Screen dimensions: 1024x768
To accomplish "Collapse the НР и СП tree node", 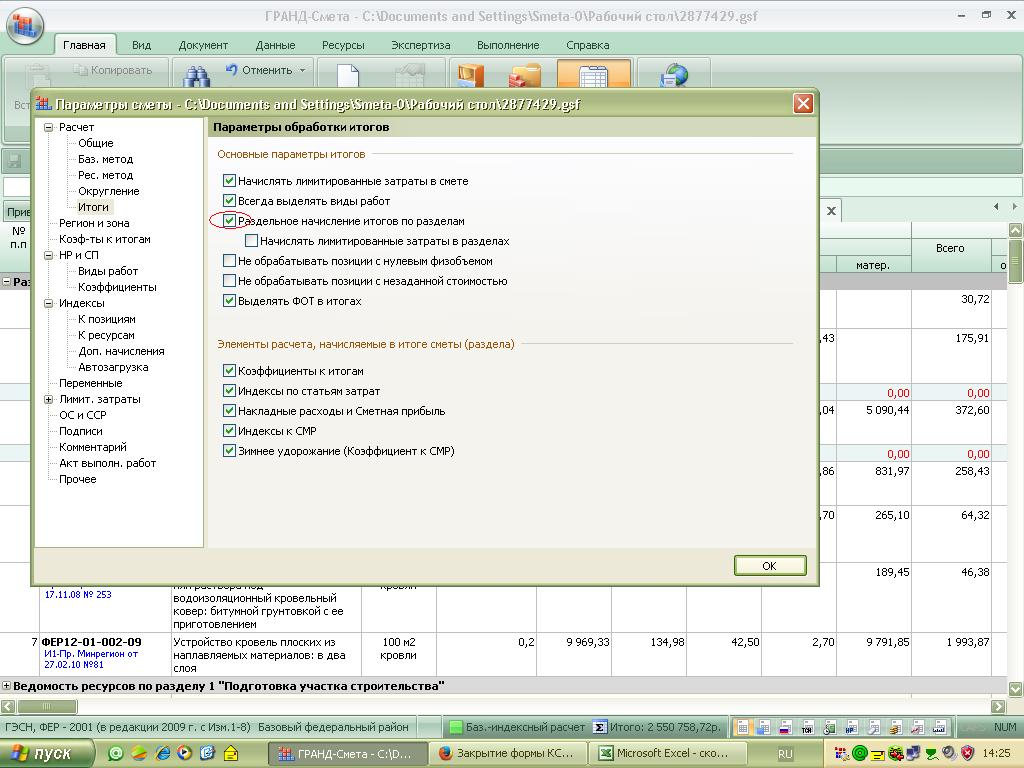I will (48, 255).
